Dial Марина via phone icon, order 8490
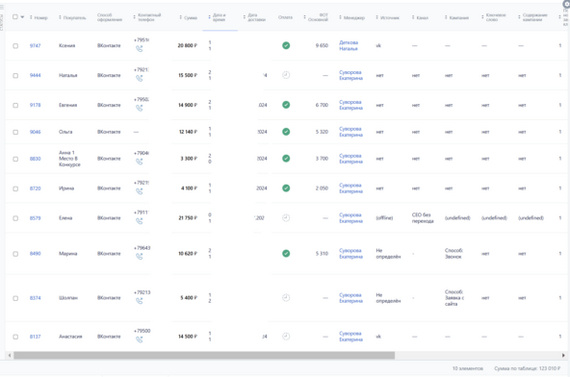This screenshot has height=377, width=570. coord(139,257)
